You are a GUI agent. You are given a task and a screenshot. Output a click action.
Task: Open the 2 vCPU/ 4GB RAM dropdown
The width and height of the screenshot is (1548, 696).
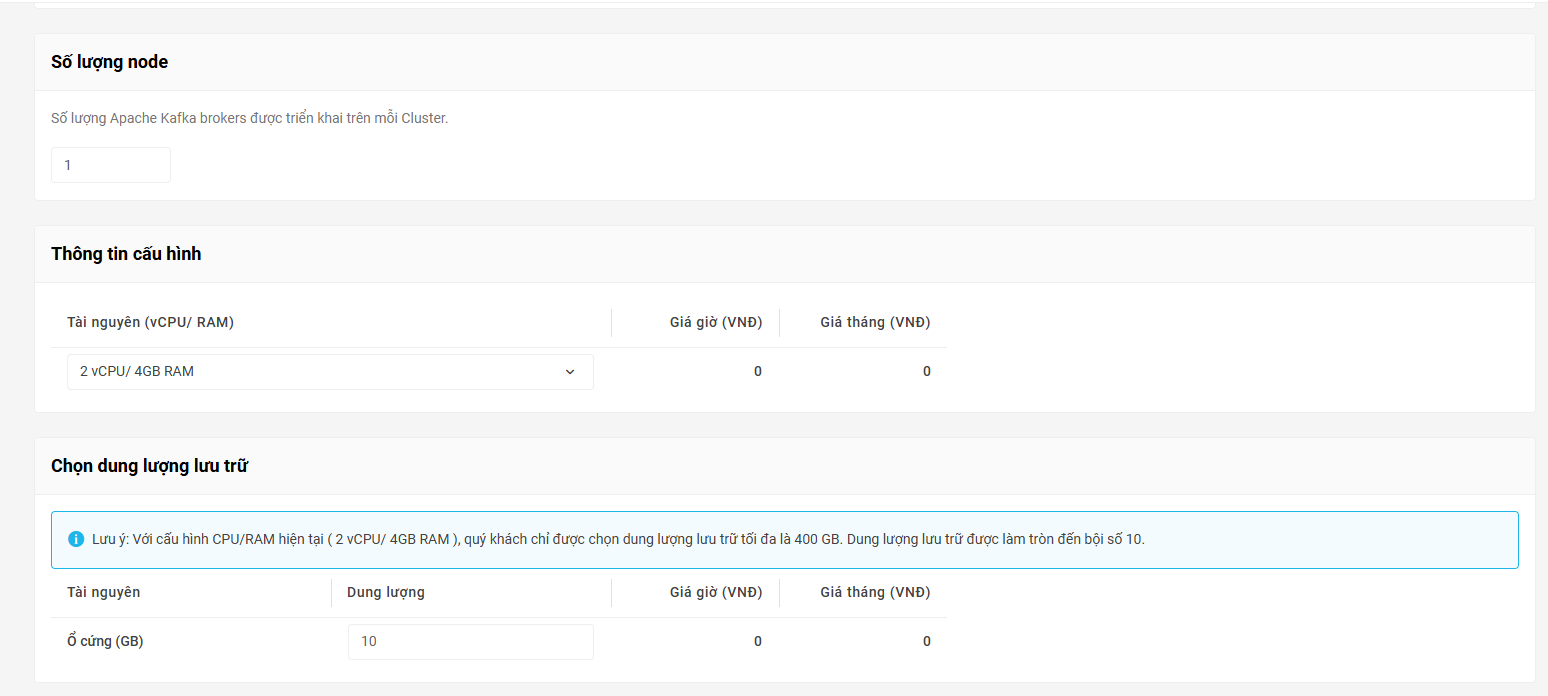pyautogui.click(x=330, y=371)
